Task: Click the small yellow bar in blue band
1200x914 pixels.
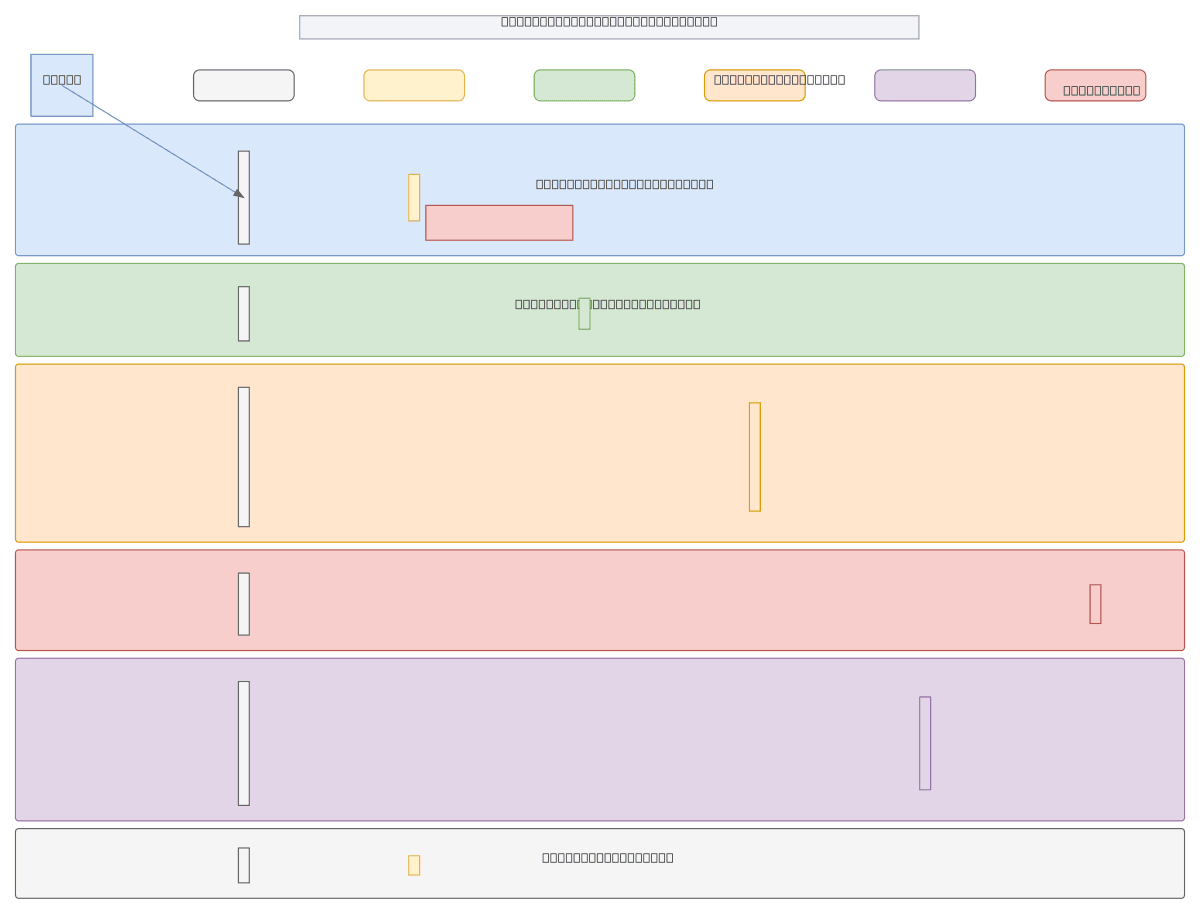Action: 414,197
